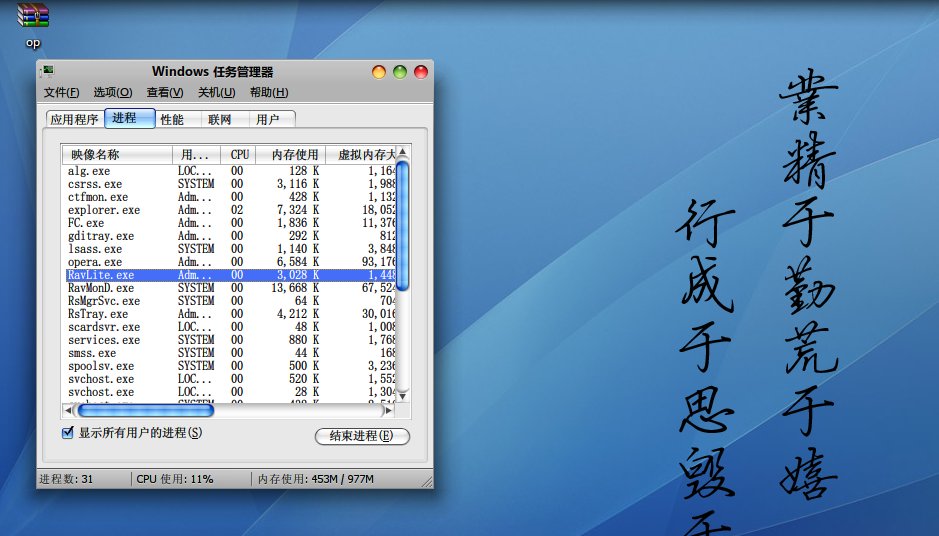Click the 进程数: 31 status entry
The height and width of the screenshot is (536, 939).
tap(66, 479)
